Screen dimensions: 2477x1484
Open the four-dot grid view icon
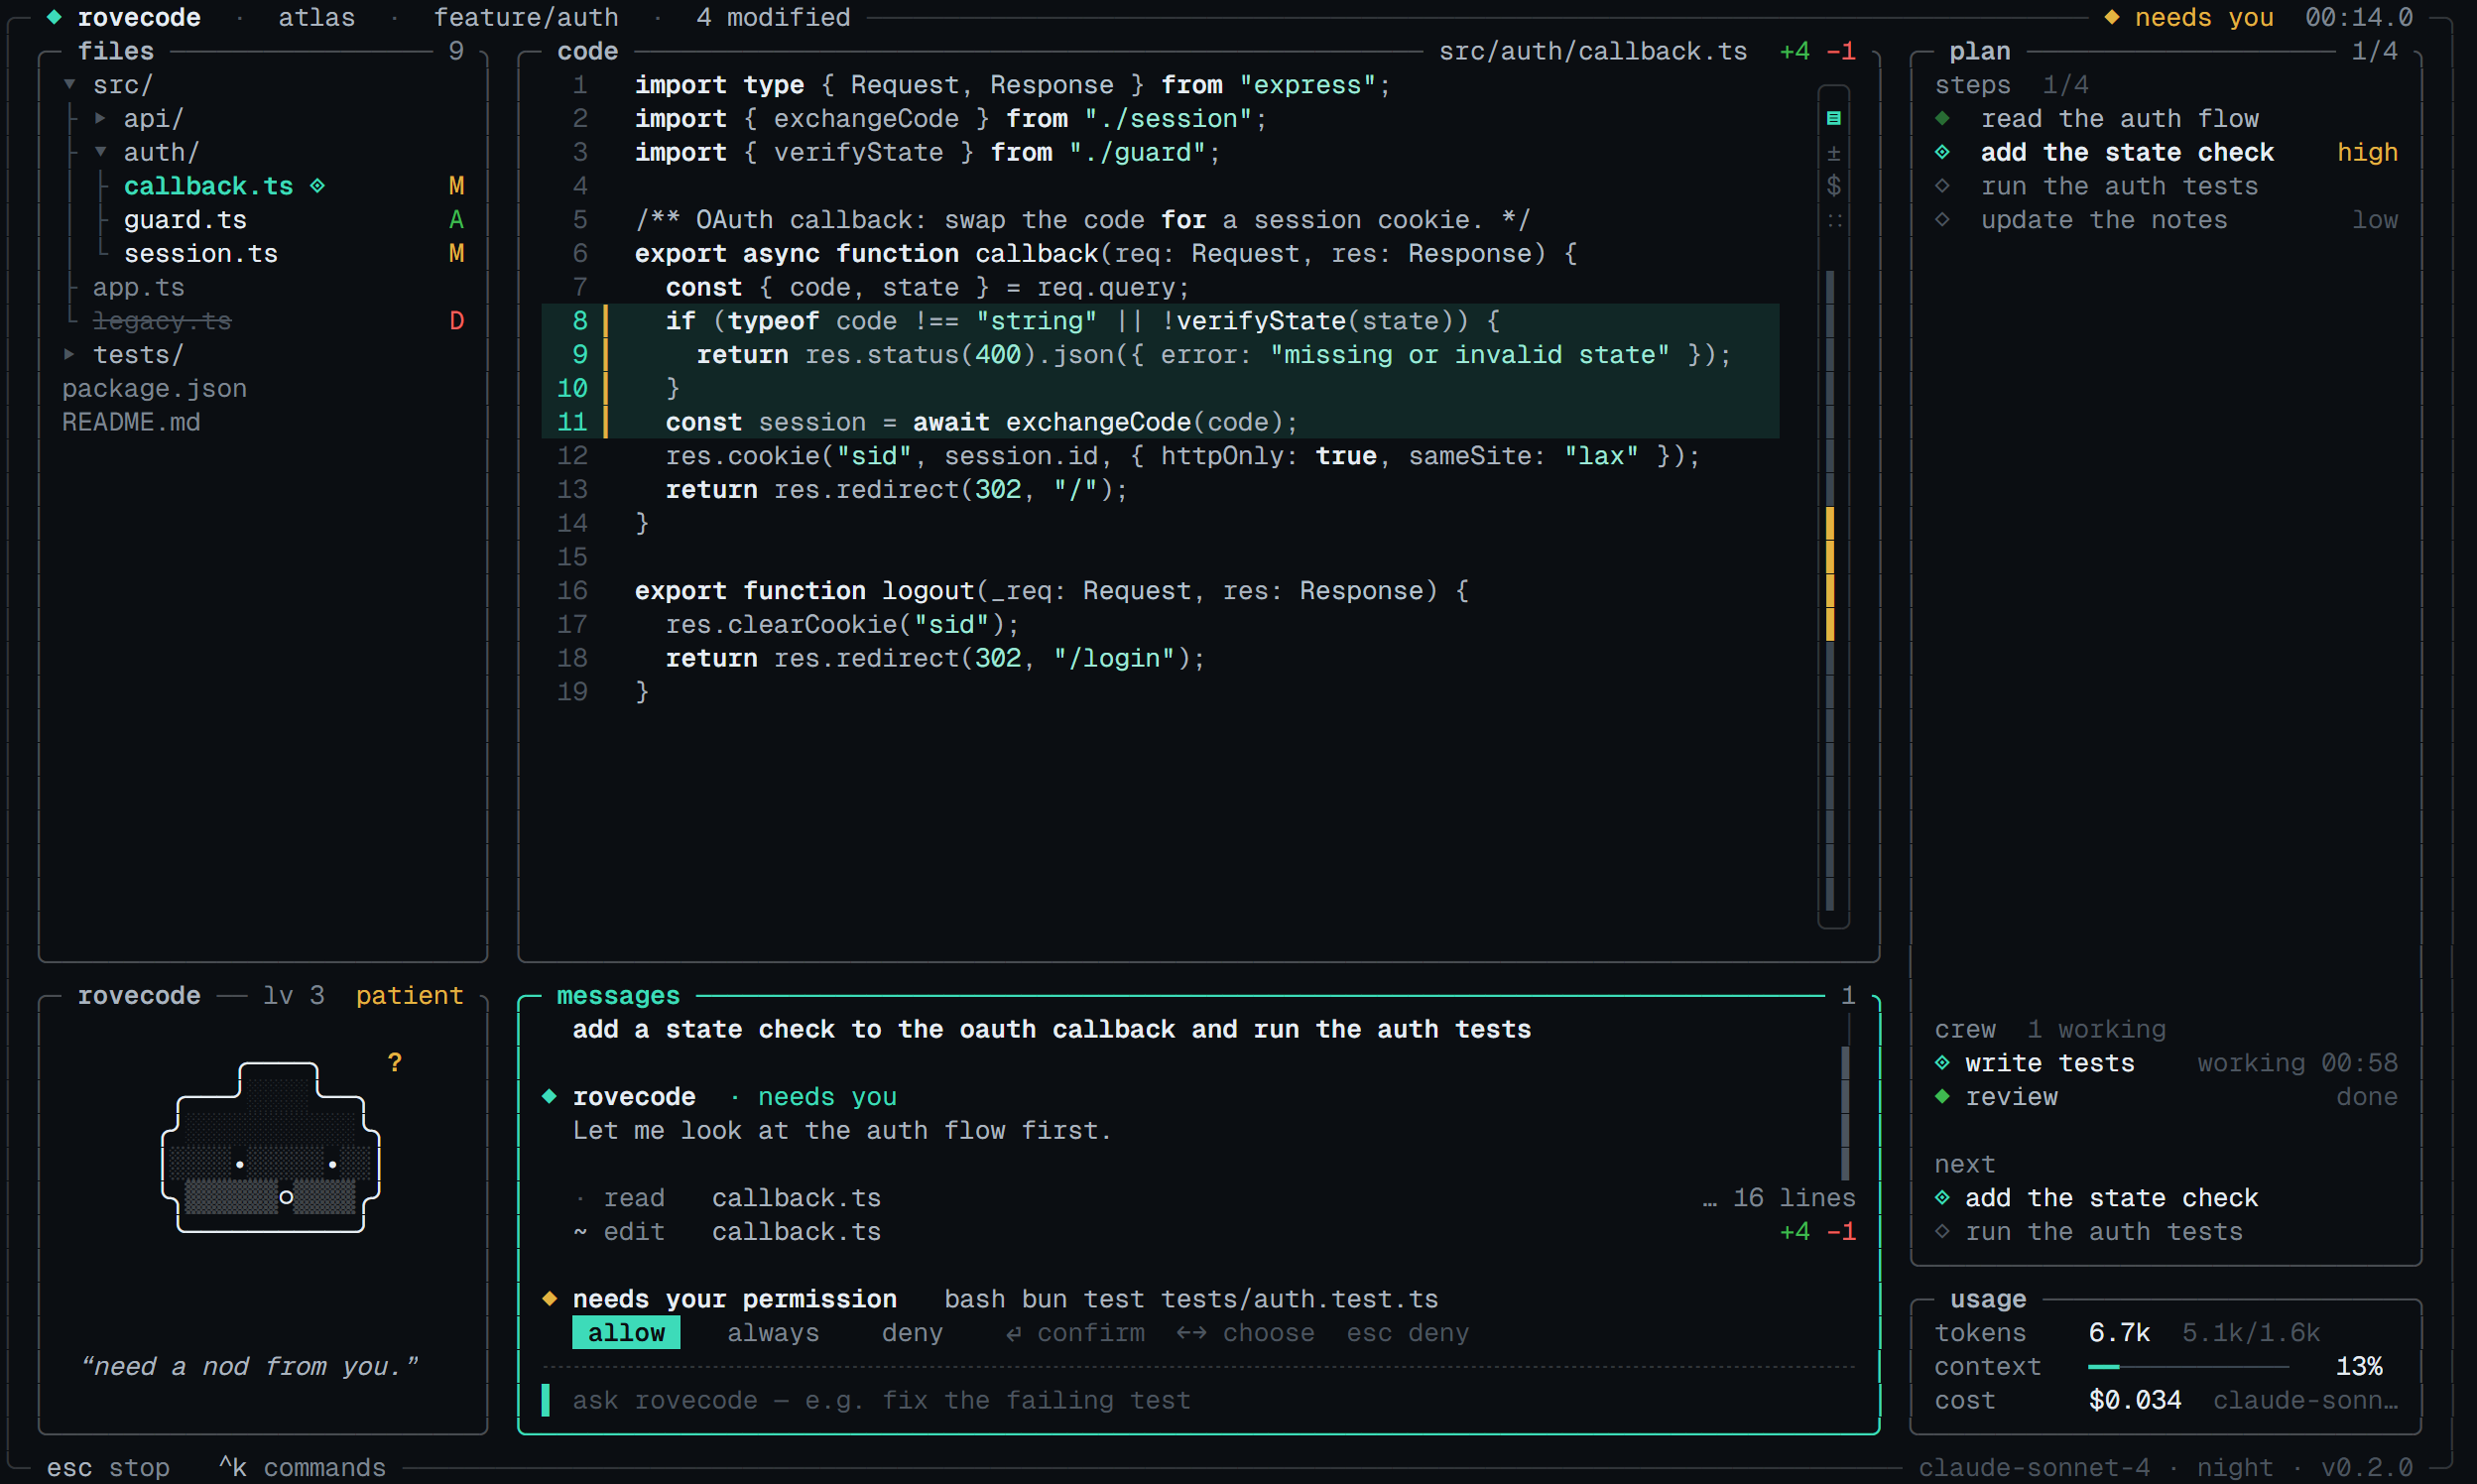pyautogui.click(x=1833, y=220)
